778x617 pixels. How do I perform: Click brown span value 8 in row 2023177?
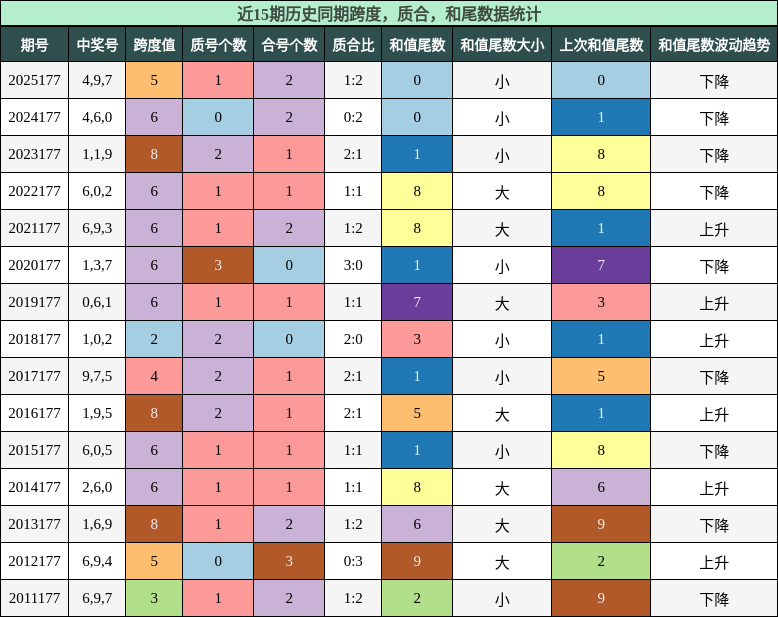pyautogui.click(x=154, y=154)
